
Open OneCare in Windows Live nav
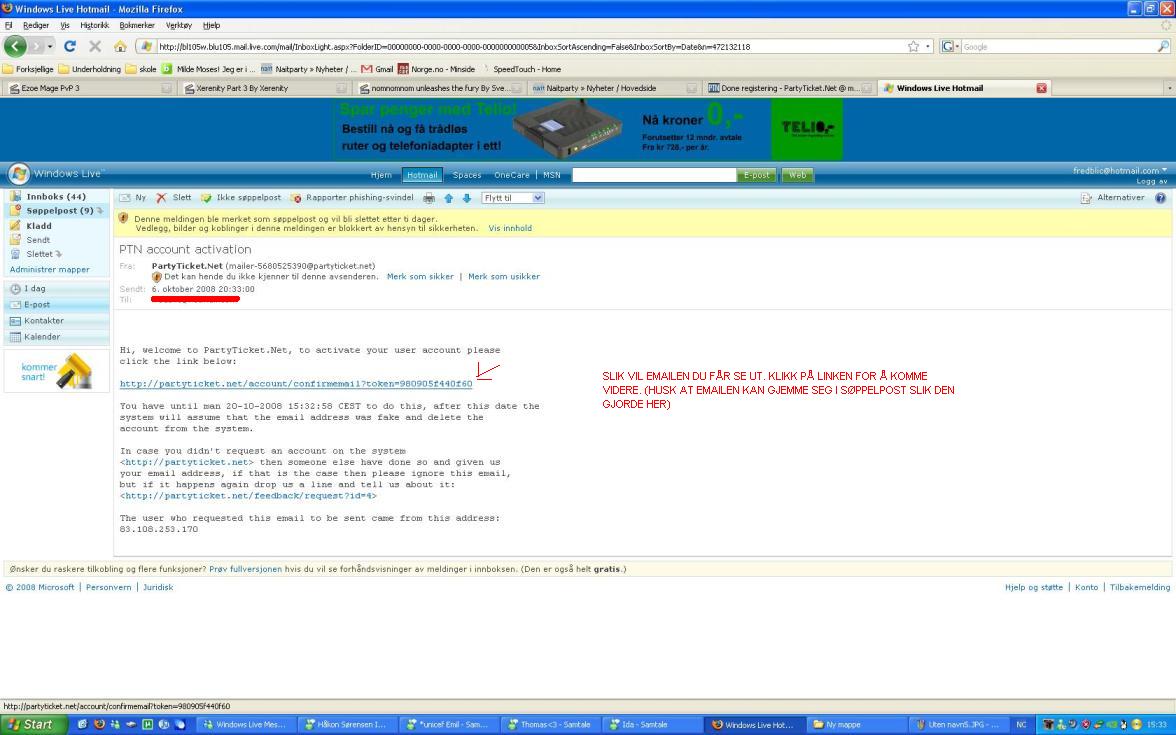click(x=512, y=175)
